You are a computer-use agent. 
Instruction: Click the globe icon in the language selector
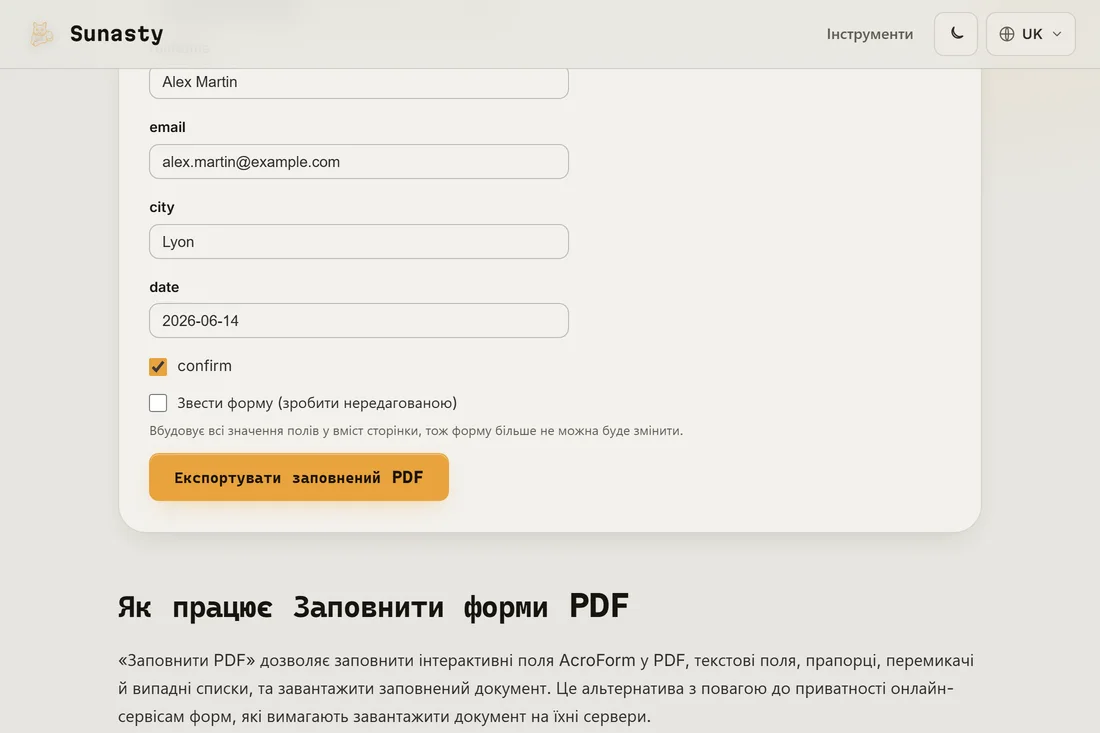coord(1007,34)
